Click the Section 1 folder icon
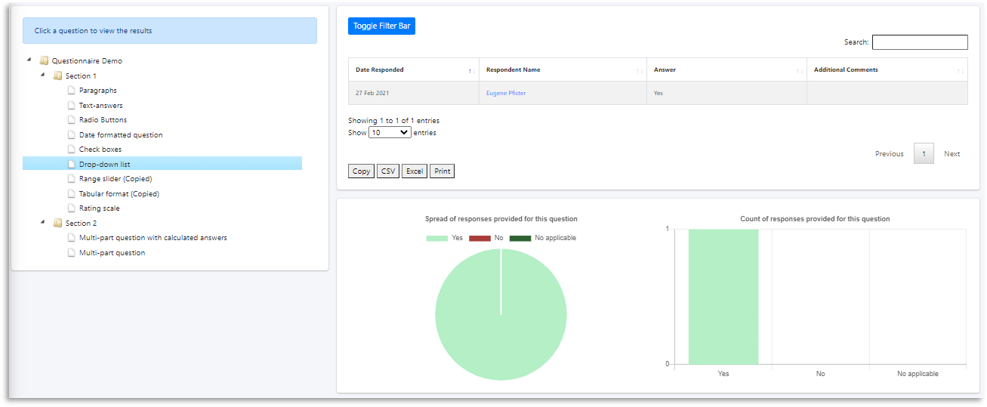This screenshot has width=987, height=407. (x=58, y=76)
